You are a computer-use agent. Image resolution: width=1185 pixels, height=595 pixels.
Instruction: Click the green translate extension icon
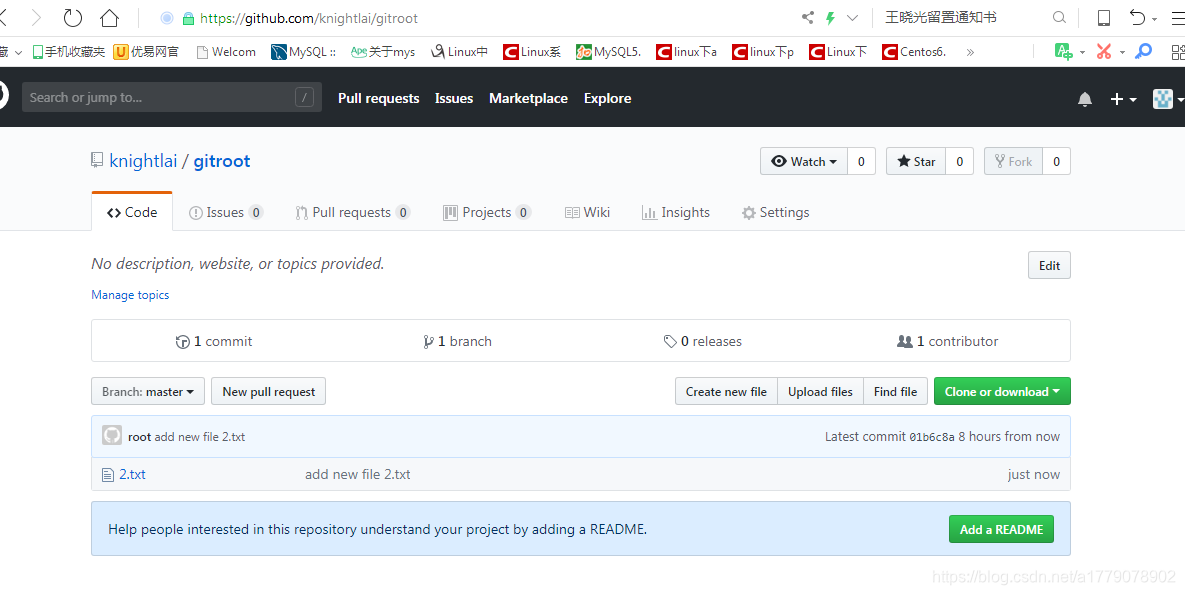pos(1064,51)
